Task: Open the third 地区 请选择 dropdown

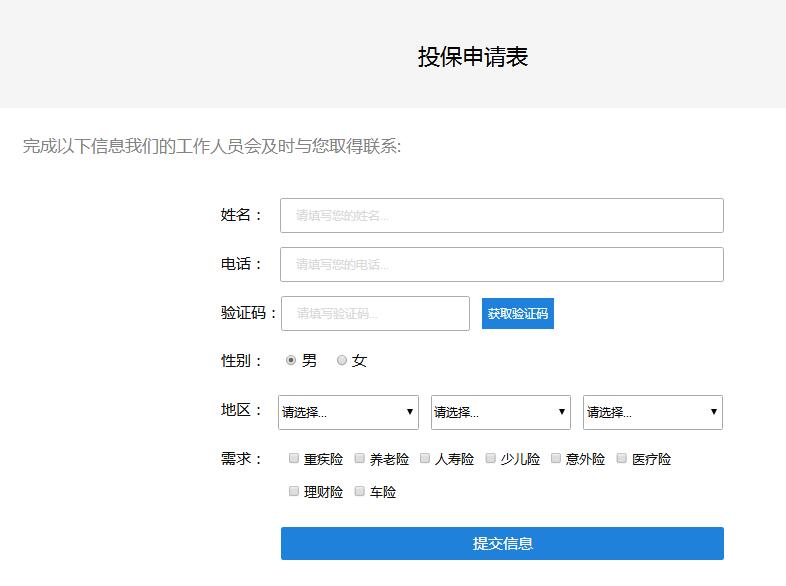Action: point(653,412)
